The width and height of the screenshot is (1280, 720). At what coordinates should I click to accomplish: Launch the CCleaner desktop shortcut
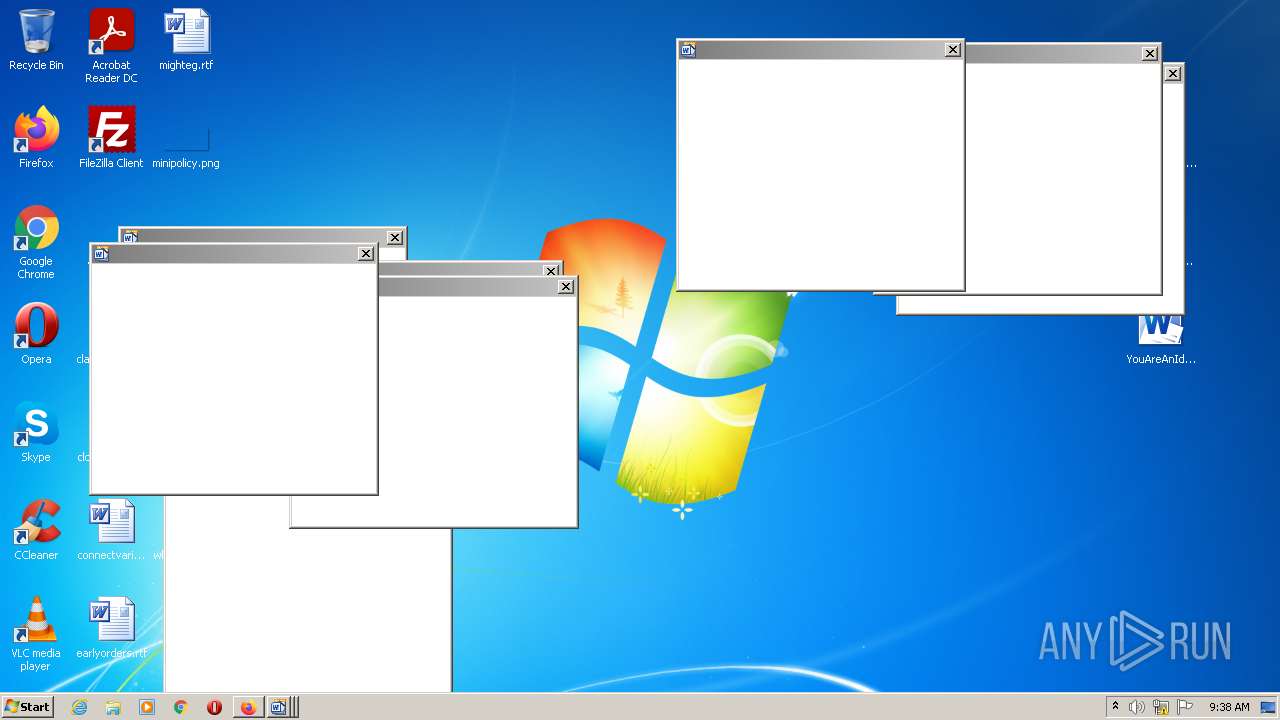tap(36, 530)
